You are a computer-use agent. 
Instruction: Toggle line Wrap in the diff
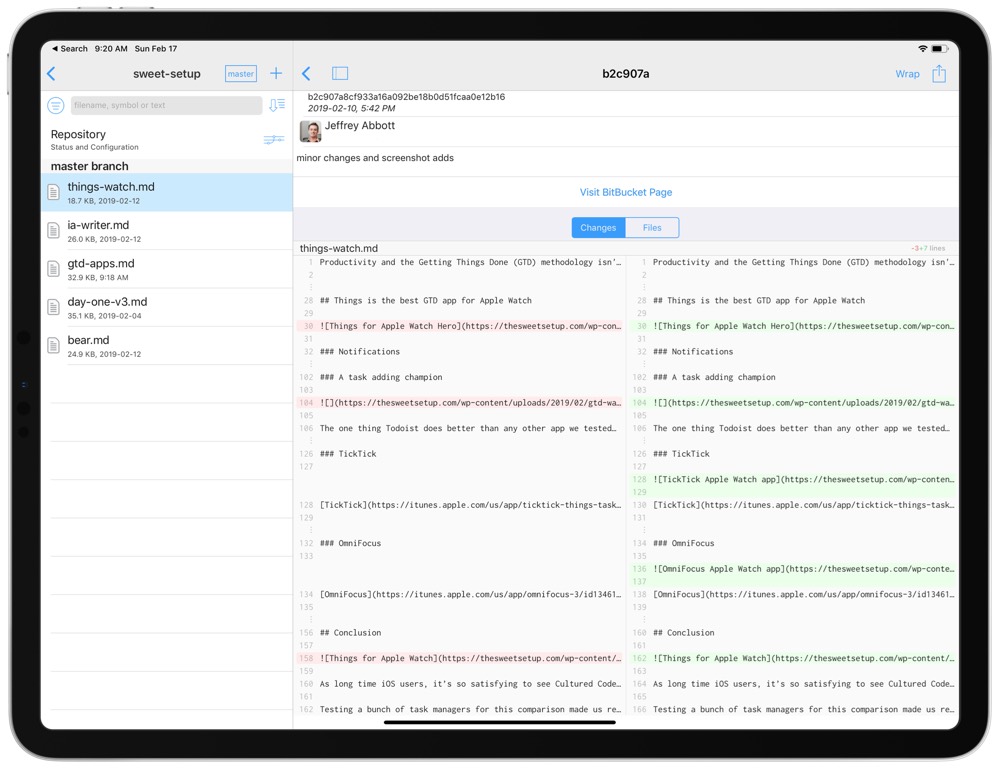(907, 74)
